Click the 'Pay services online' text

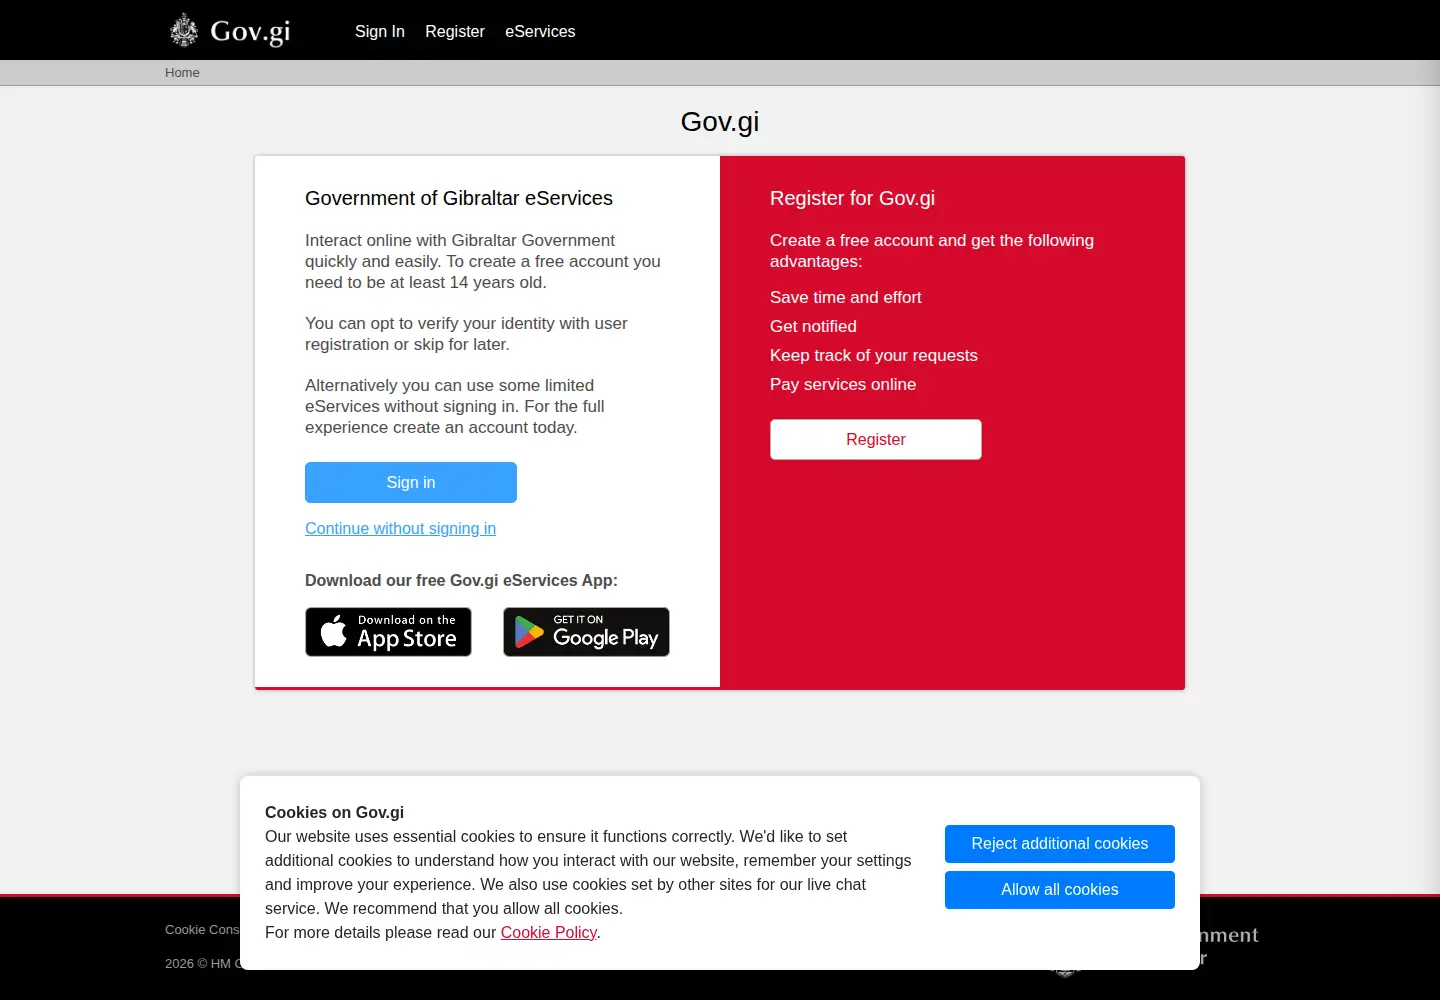click(843, 384)
